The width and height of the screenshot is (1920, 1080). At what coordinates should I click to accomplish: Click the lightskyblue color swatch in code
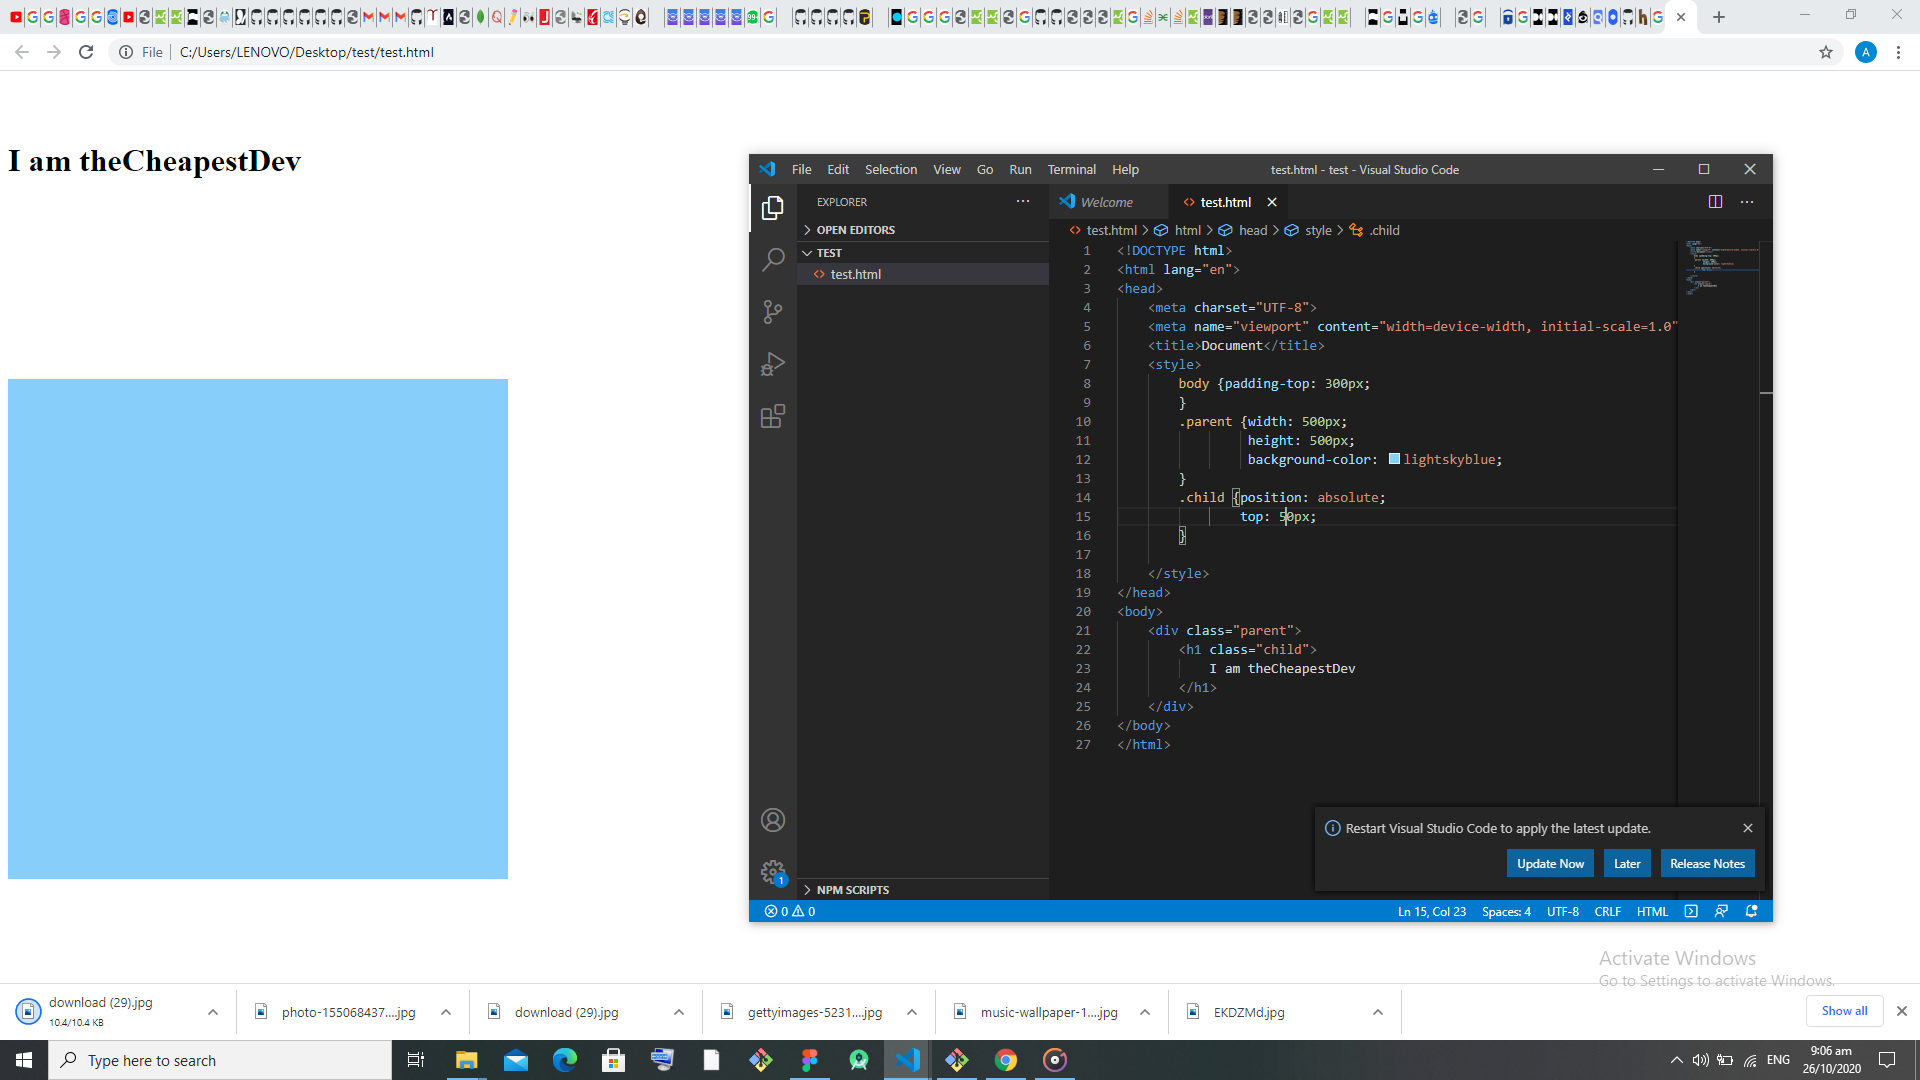1394,459
